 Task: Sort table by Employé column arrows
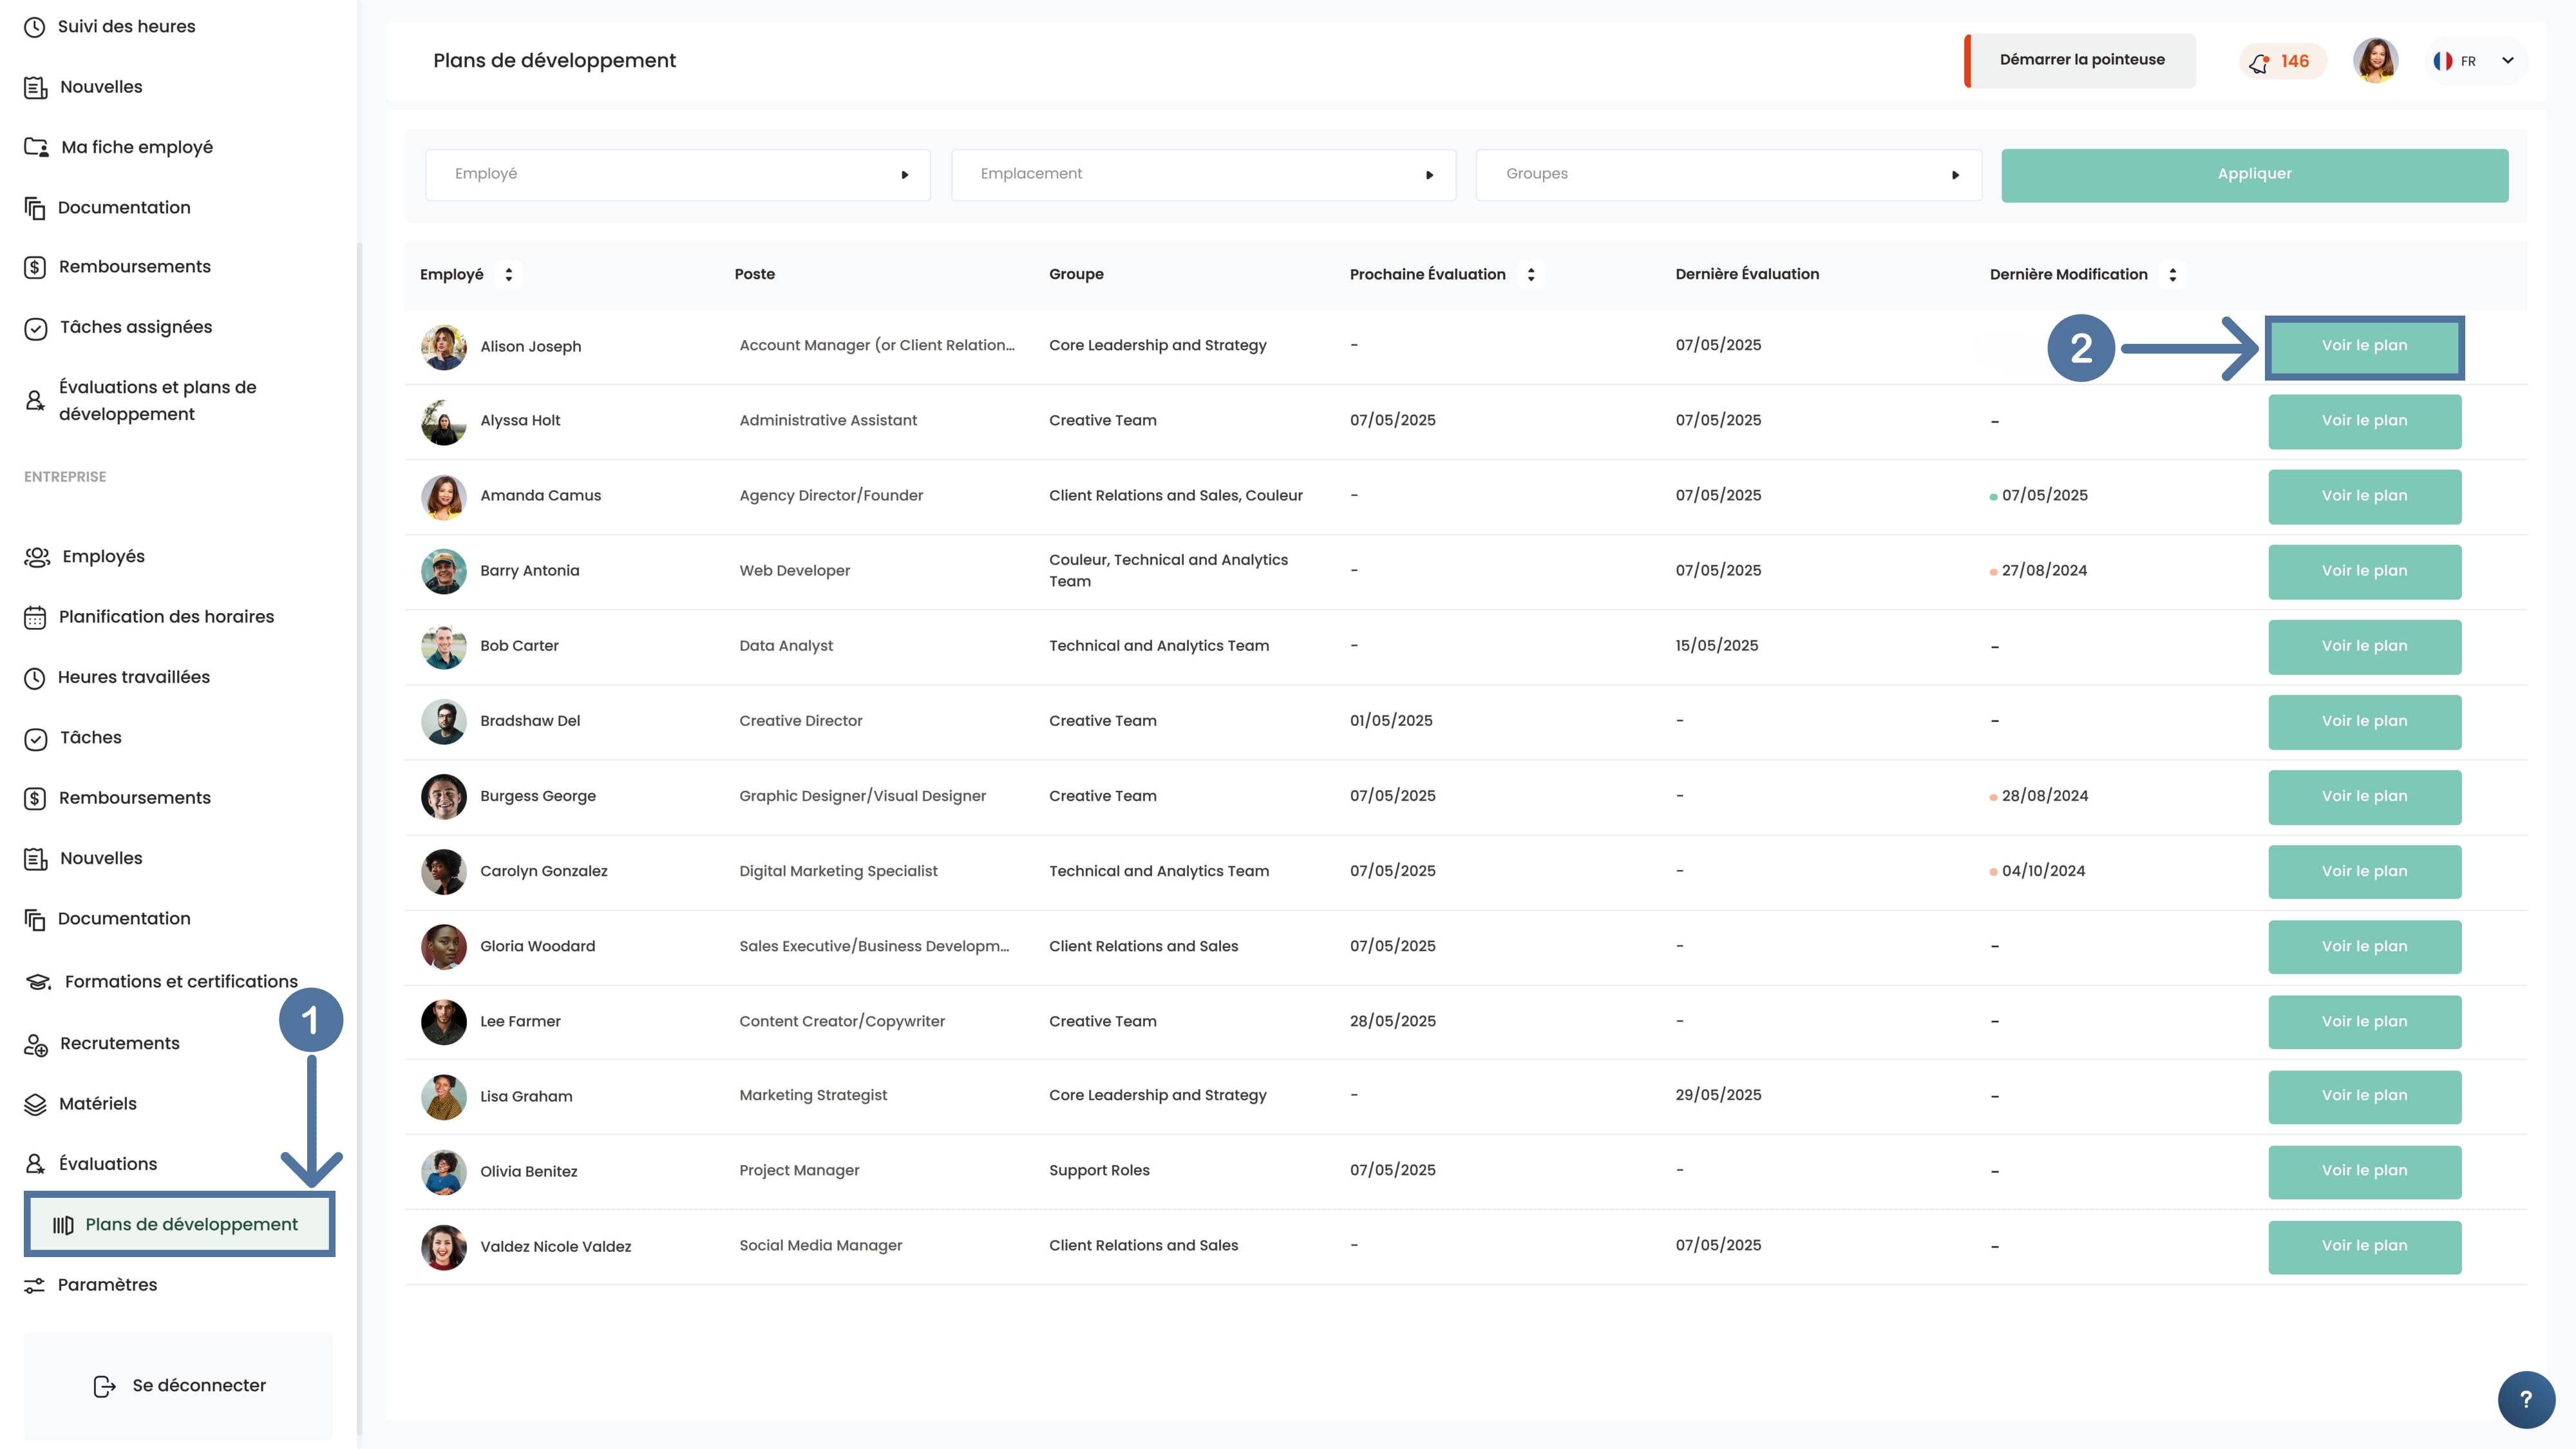509,274
